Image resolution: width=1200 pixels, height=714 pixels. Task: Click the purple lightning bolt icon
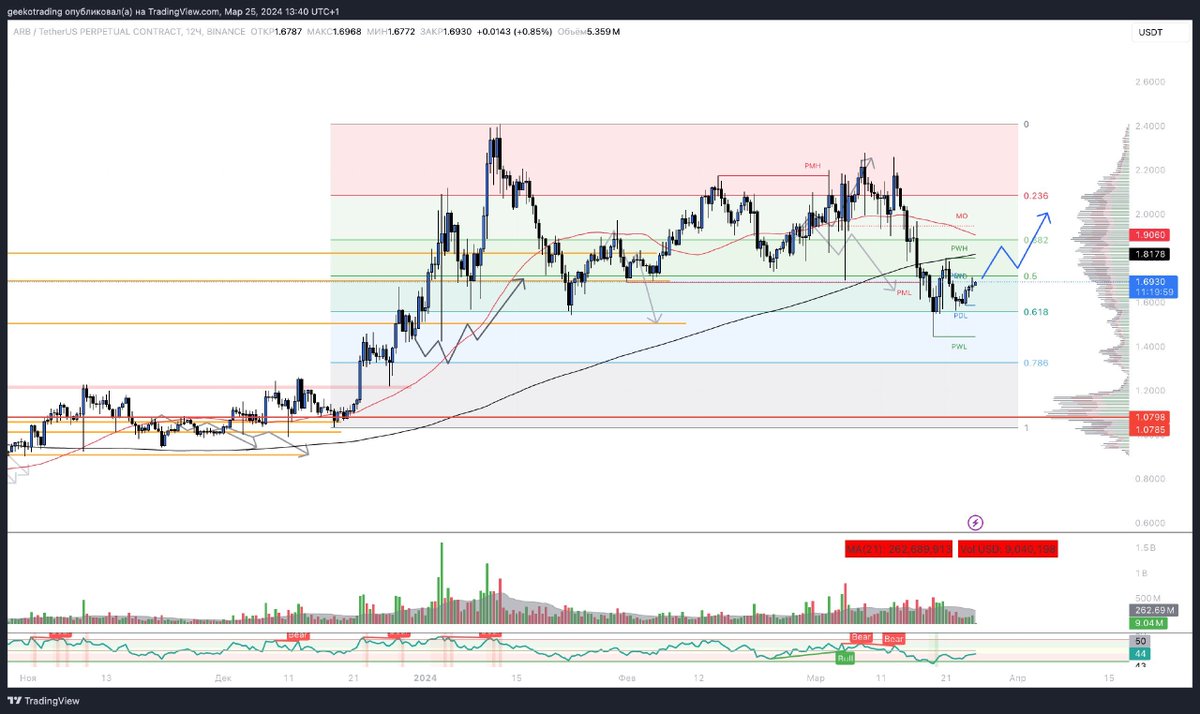(x=976, y=522)
